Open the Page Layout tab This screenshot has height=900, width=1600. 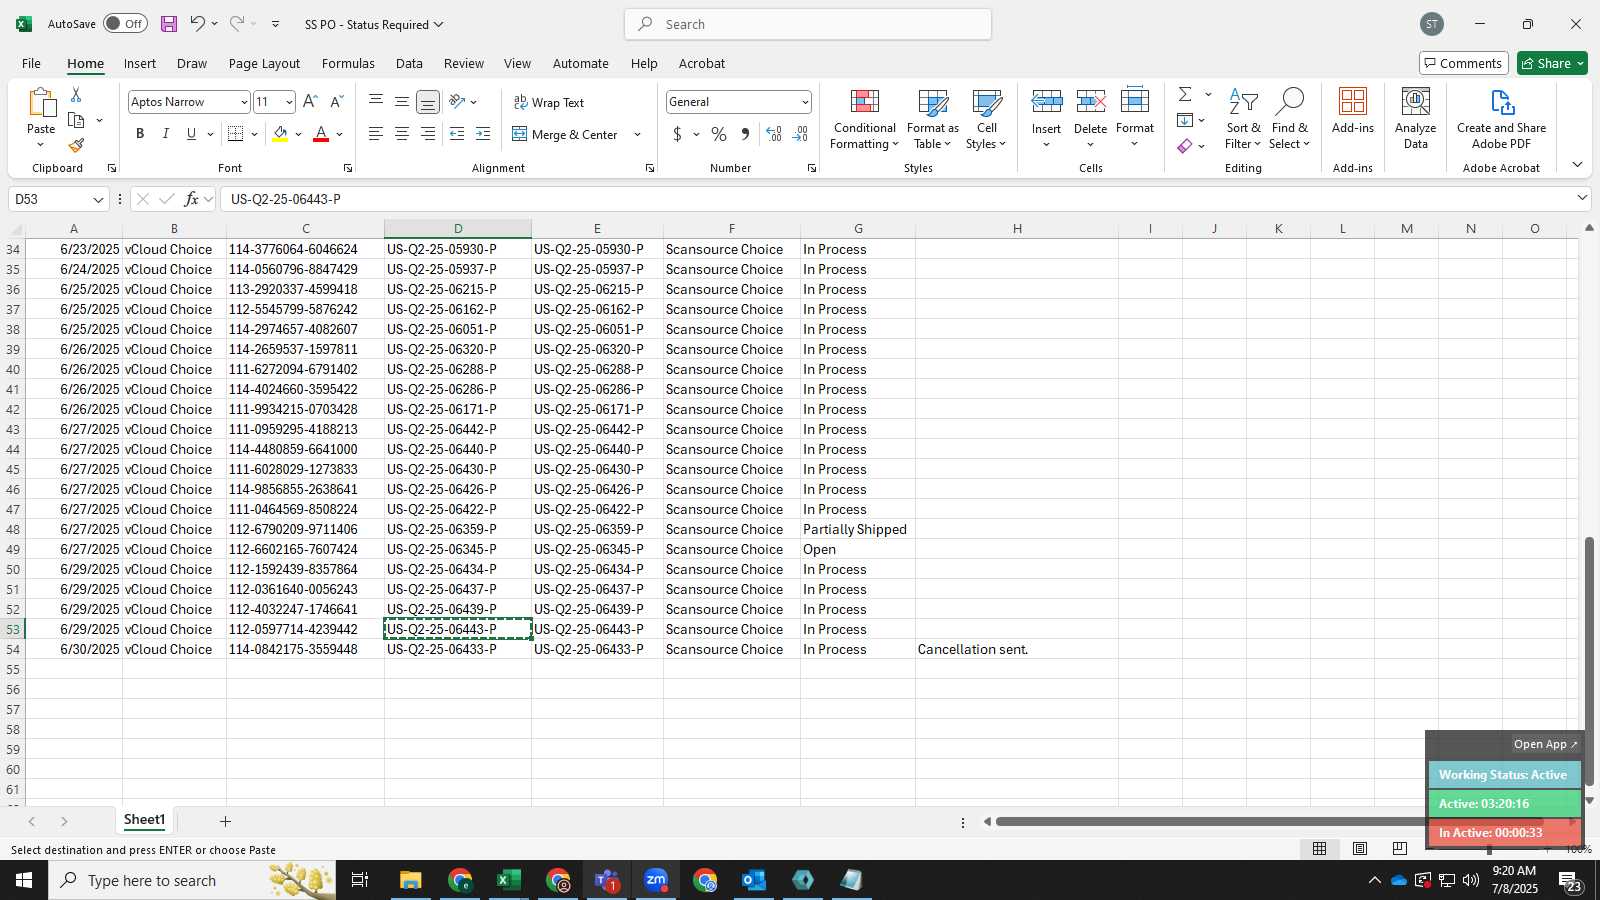(264, 63)
